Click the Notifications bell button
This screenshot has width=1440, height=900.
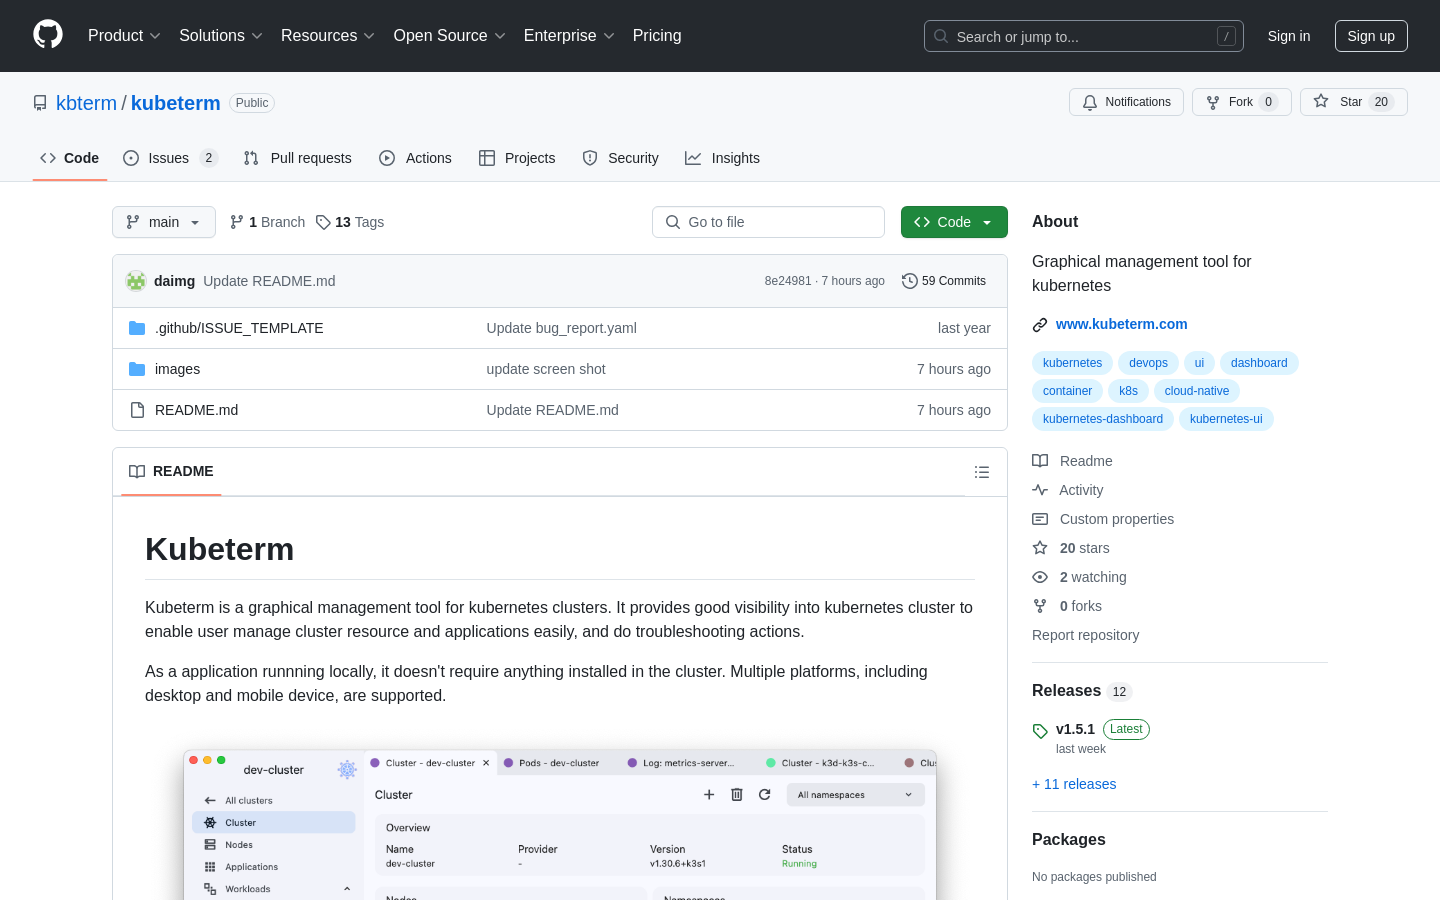[x=1126, y=102]
